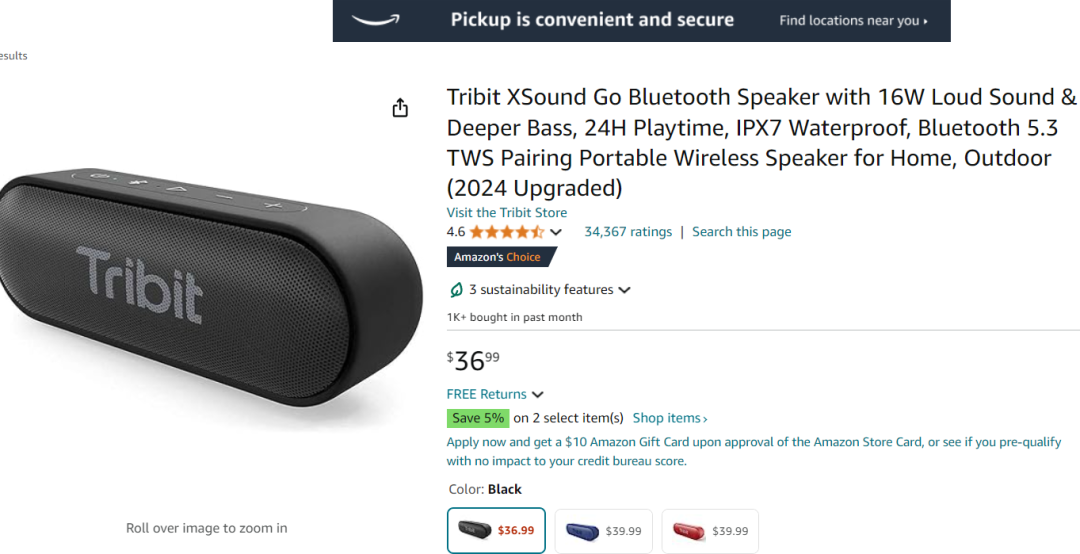Viewport: 1080px width, 554px height.
Task: Select the Black color option at $36.99
Action: pyautogui.click(x=496, y=530)
